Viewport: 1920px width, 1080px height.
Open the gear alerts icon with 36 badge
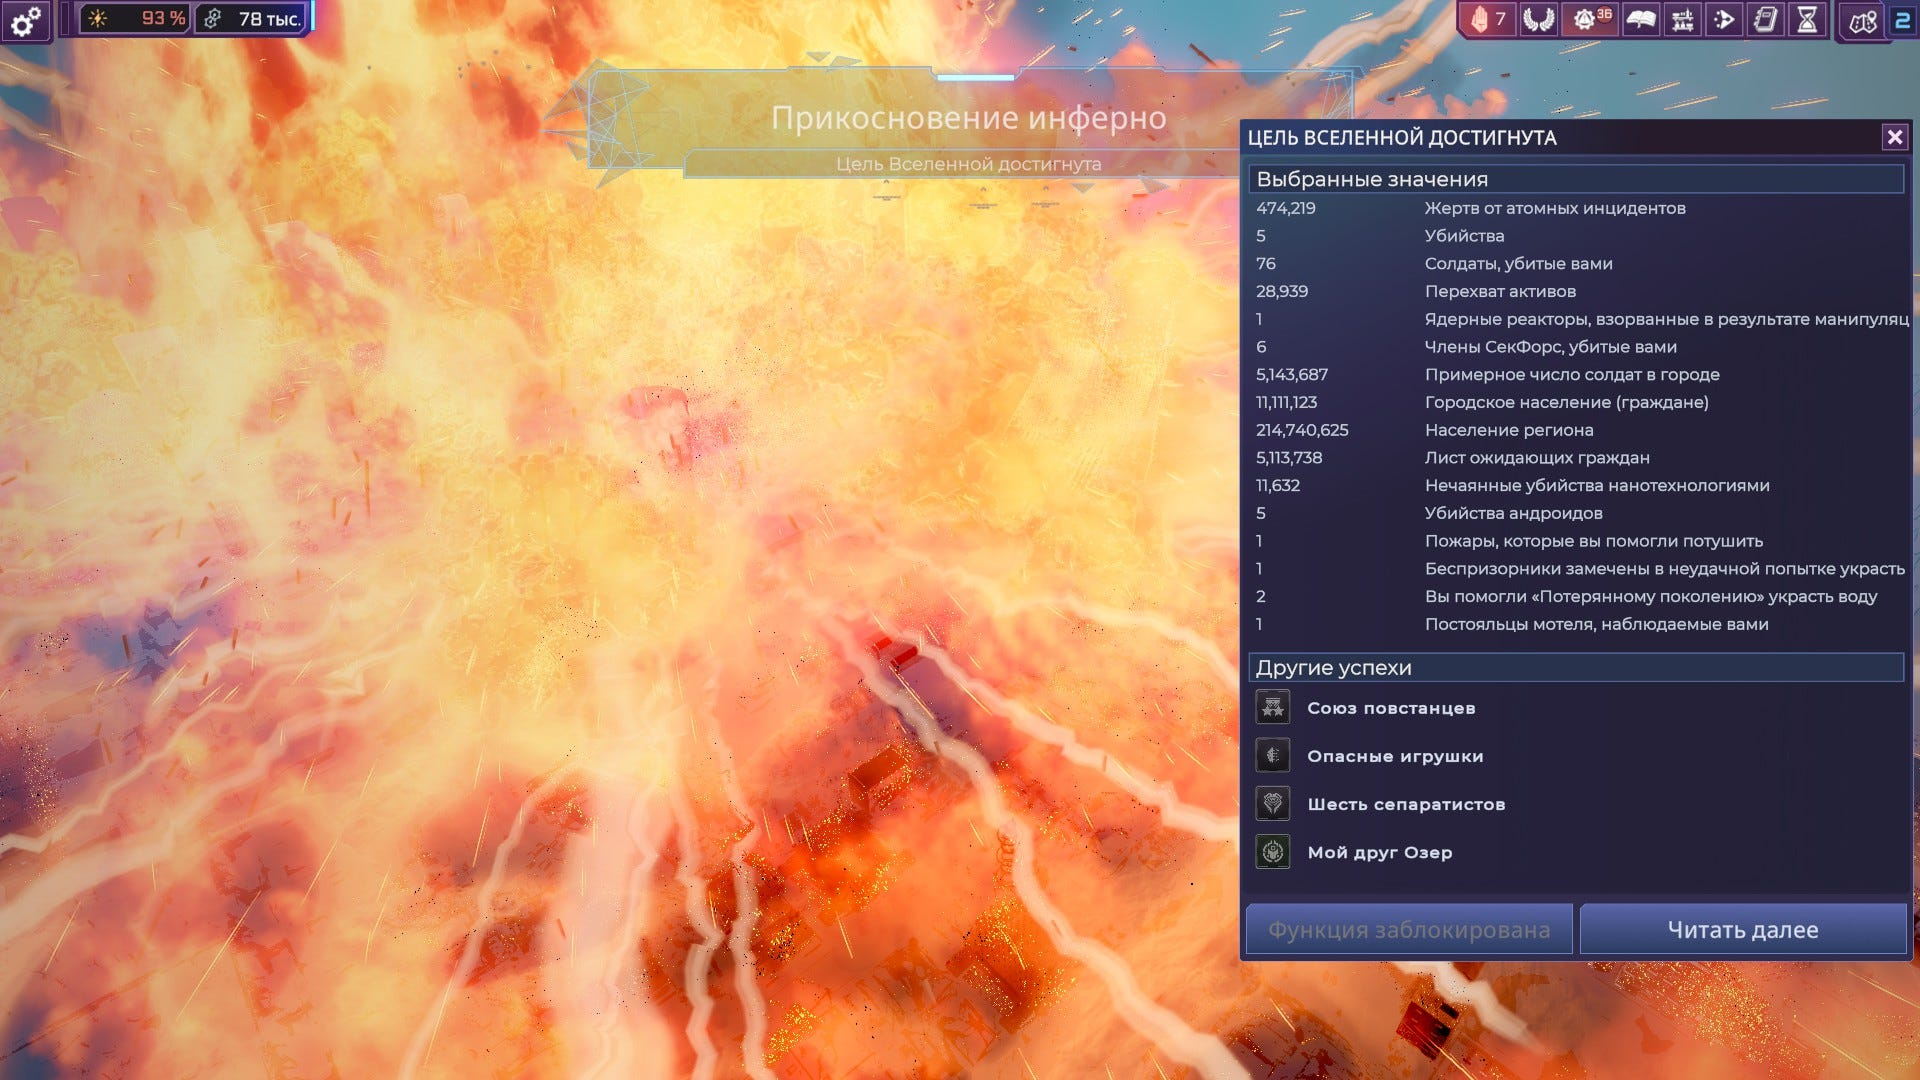pos(1590,19)
